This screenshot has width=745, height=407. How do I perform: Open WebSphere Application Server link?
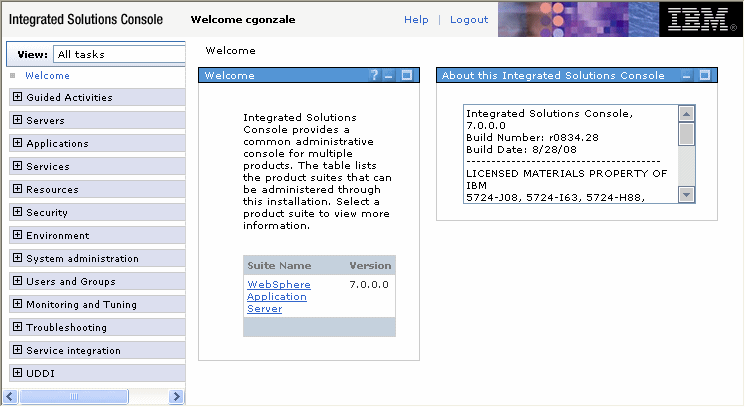coord(278,296)
